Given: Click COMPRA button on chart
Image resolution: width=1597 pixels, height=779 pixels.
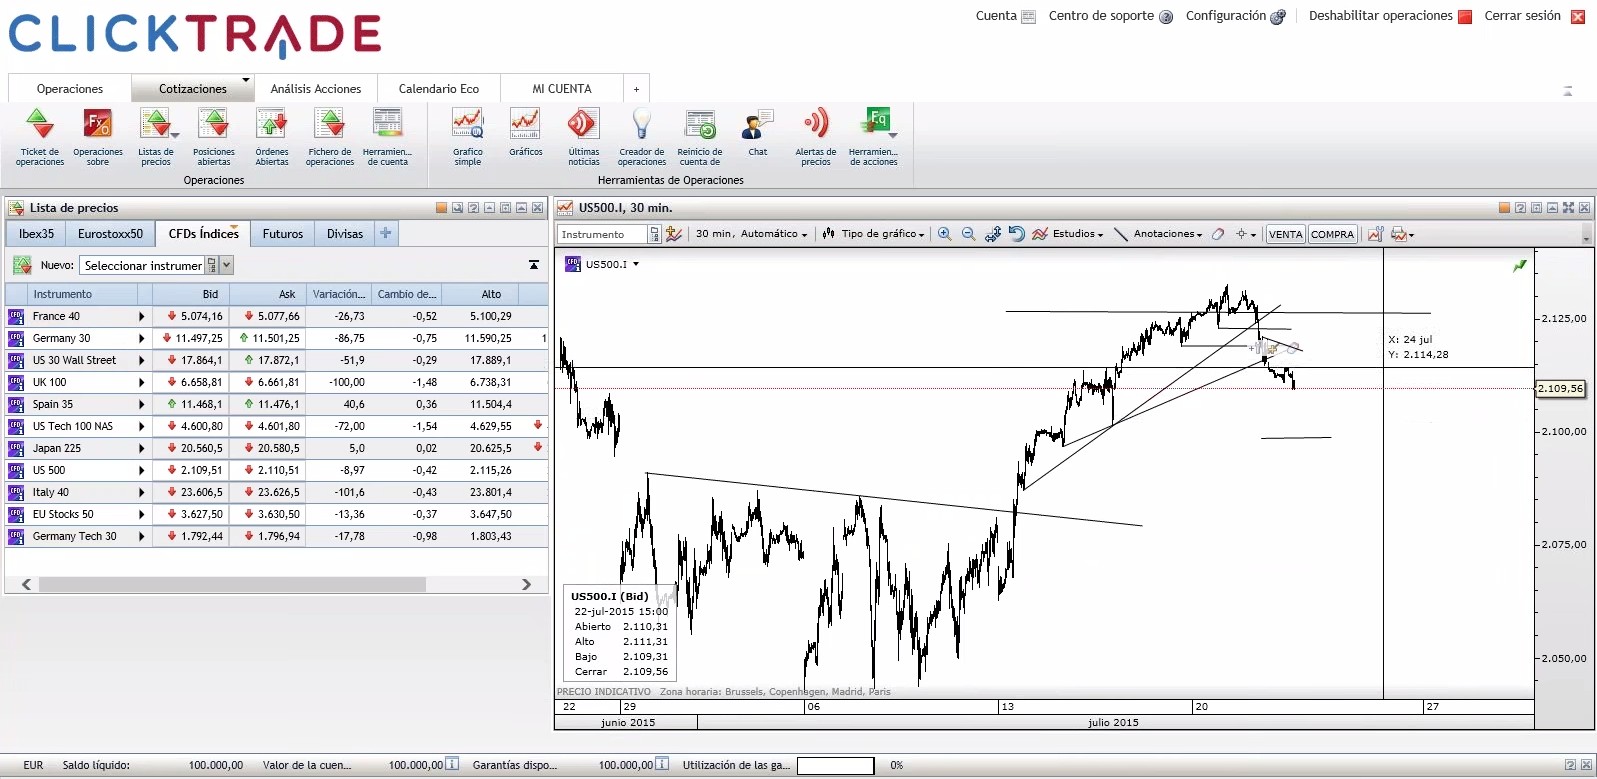Looking at the screenshot, I should pyautogui.click(x=1332, y=234).
